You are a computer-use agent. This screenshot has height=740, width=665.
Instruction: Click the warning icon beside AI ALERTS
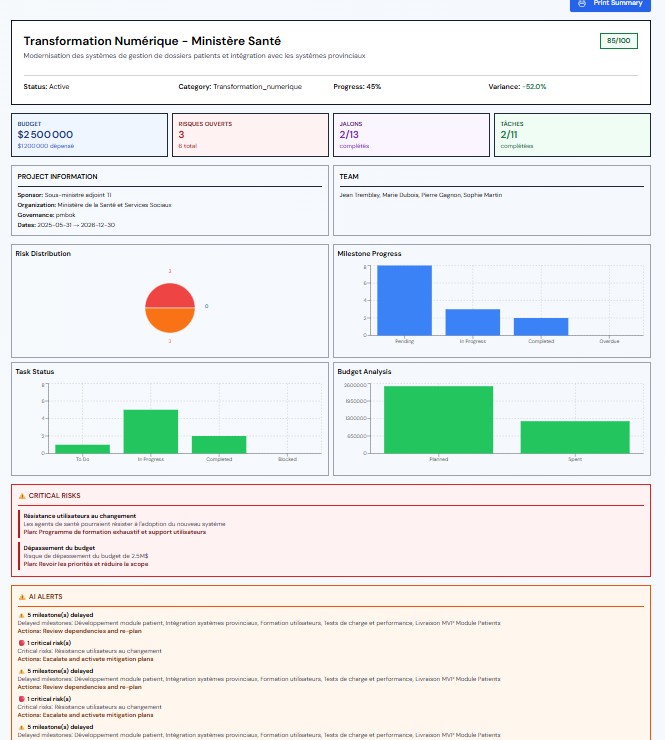point(22,597)
